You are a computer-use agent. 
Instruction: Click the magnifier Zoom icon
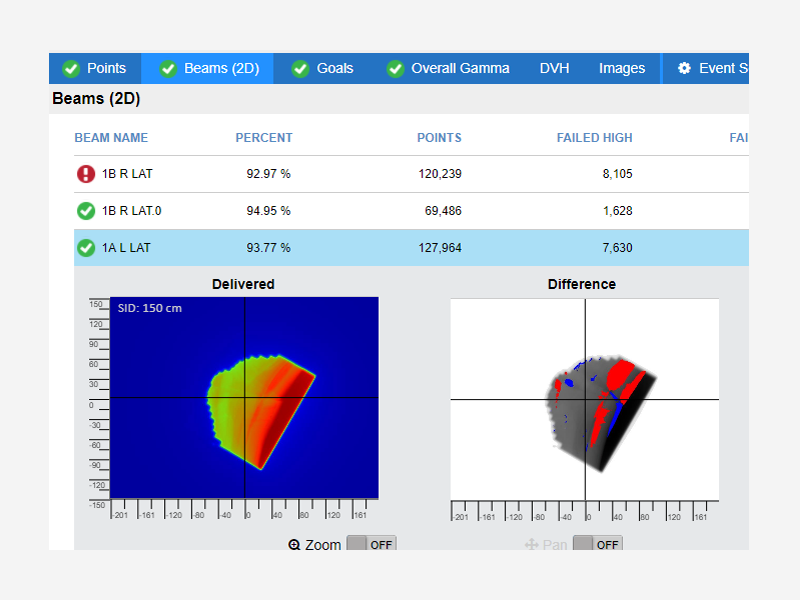coord(294,545)
